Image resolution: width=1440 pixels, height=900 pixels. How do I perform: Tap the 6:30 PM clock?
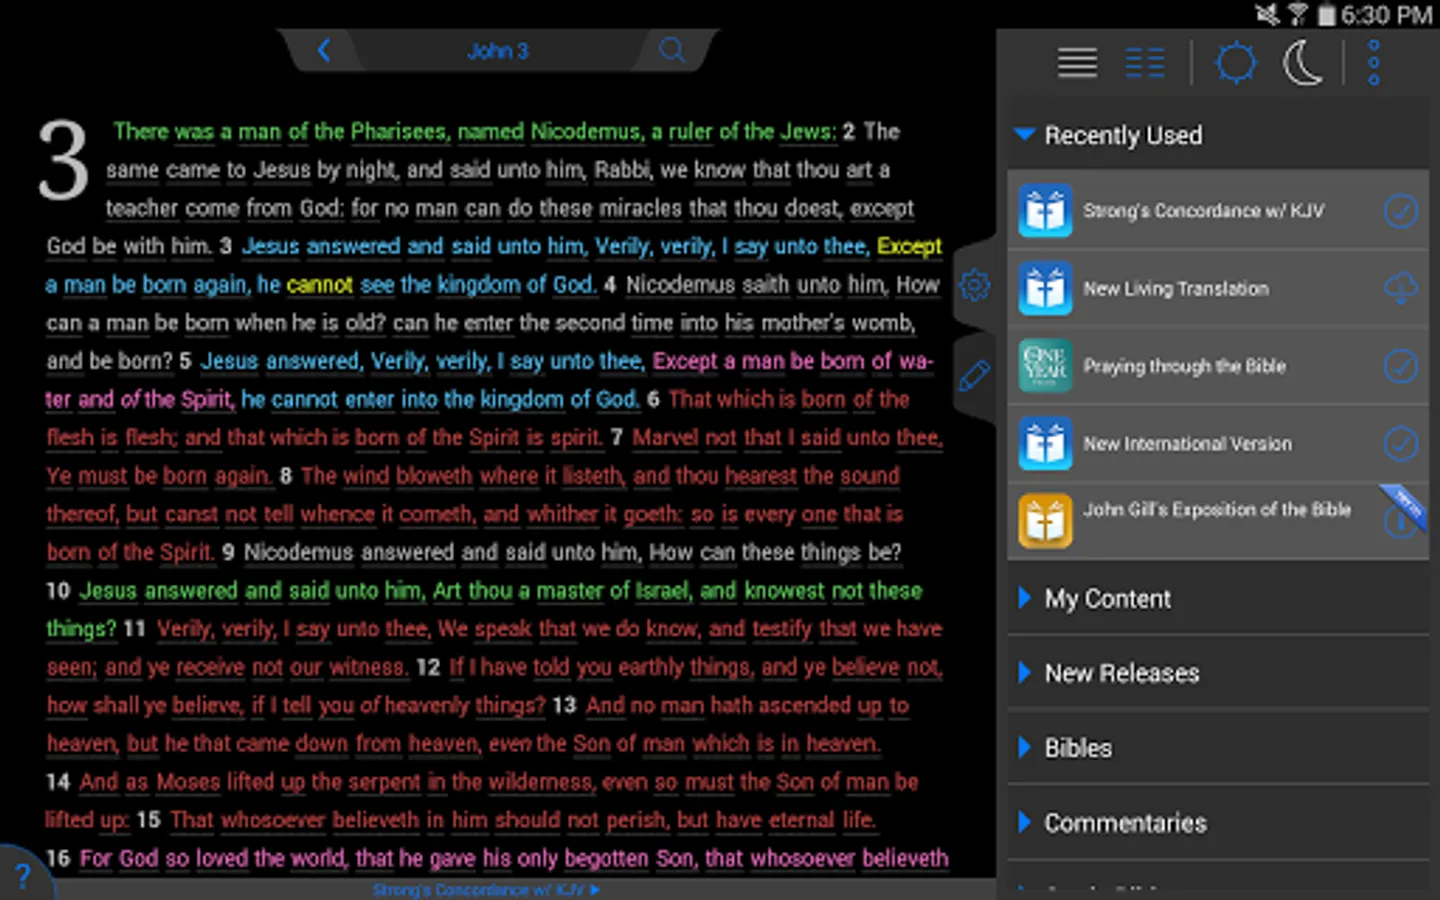click(1386, 14)
